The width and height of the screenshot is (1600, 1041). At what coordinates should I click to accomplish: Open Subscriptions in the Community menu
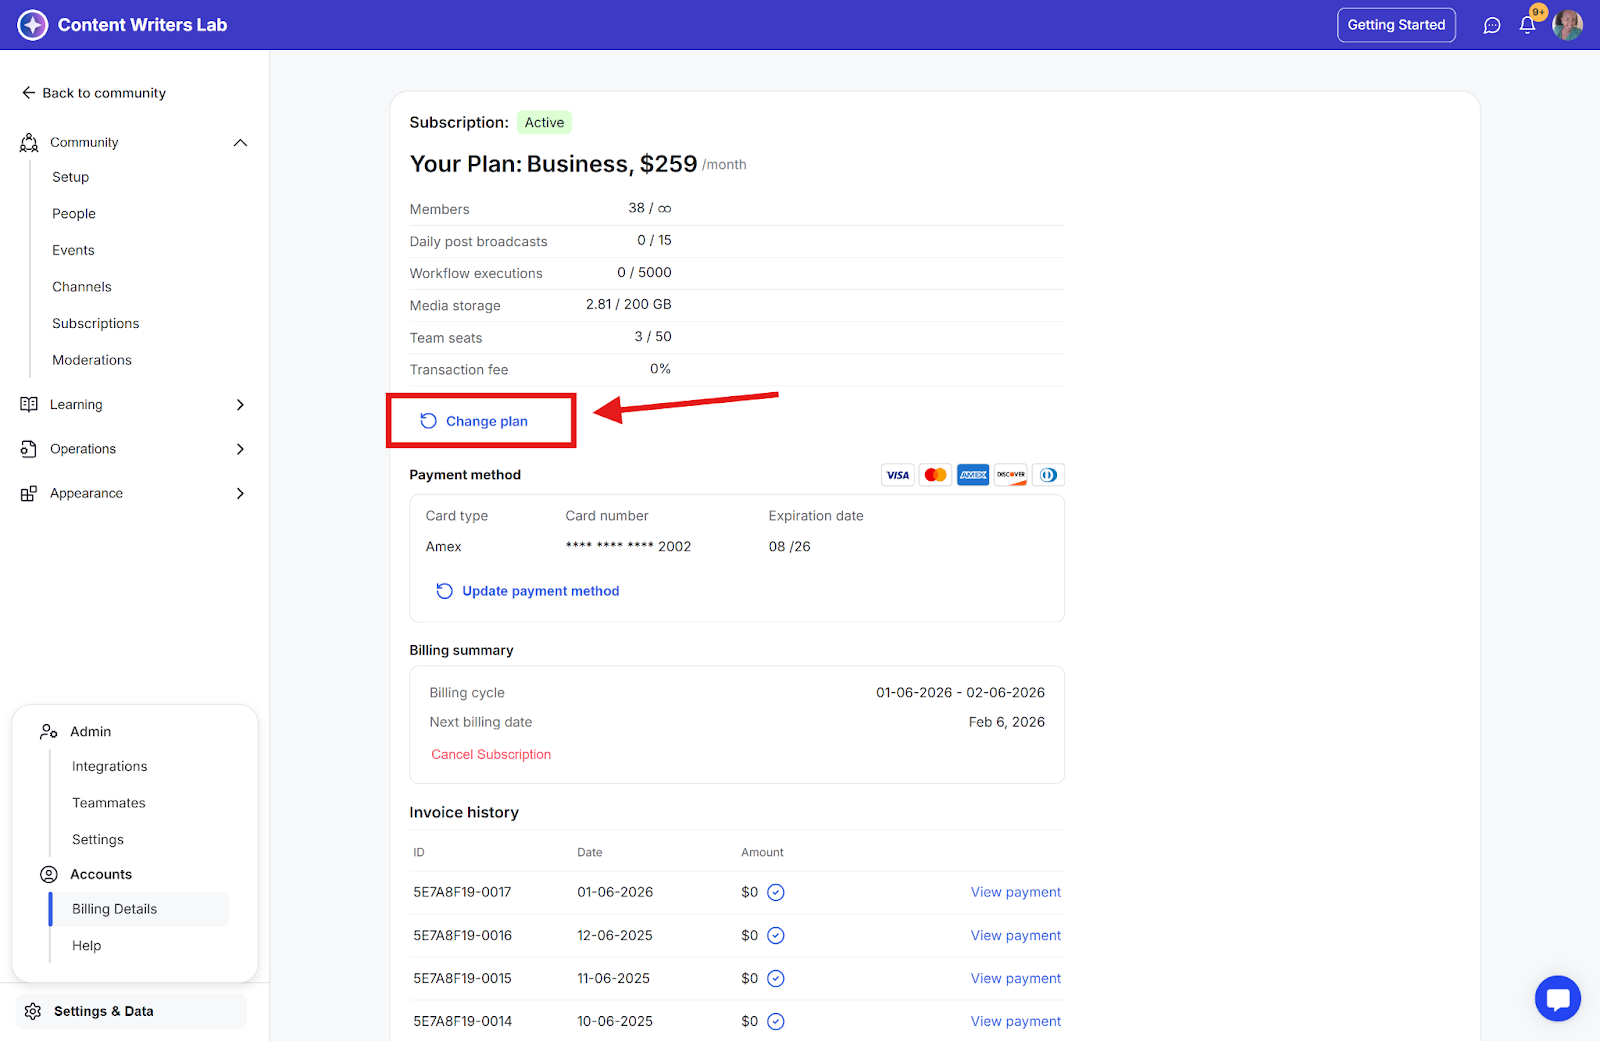pos(96,323)
